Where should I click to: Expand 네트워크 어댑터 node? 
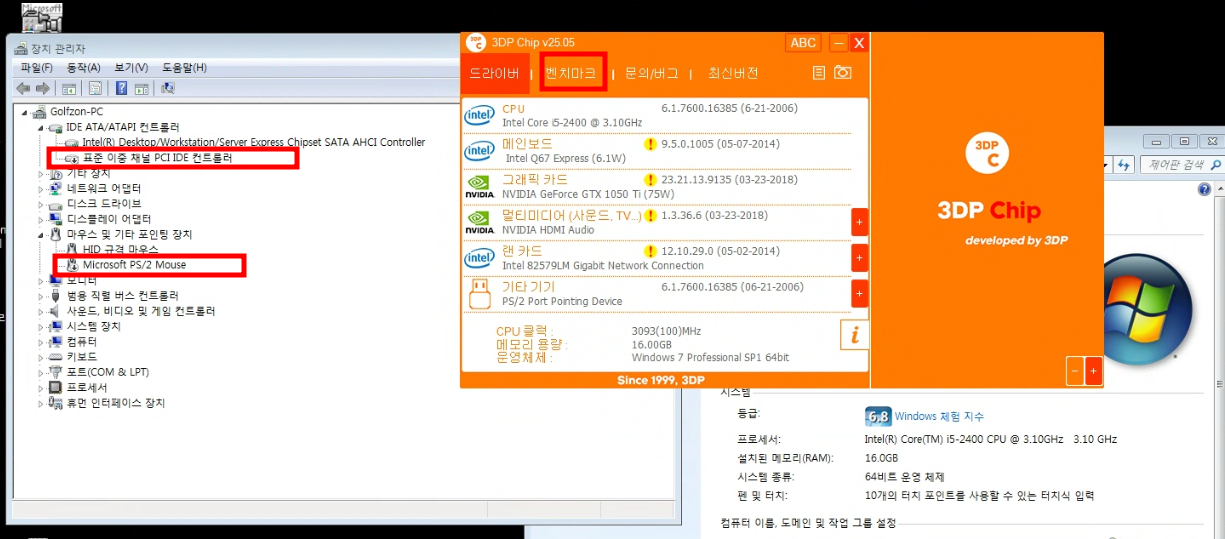(x=41, y=188)
